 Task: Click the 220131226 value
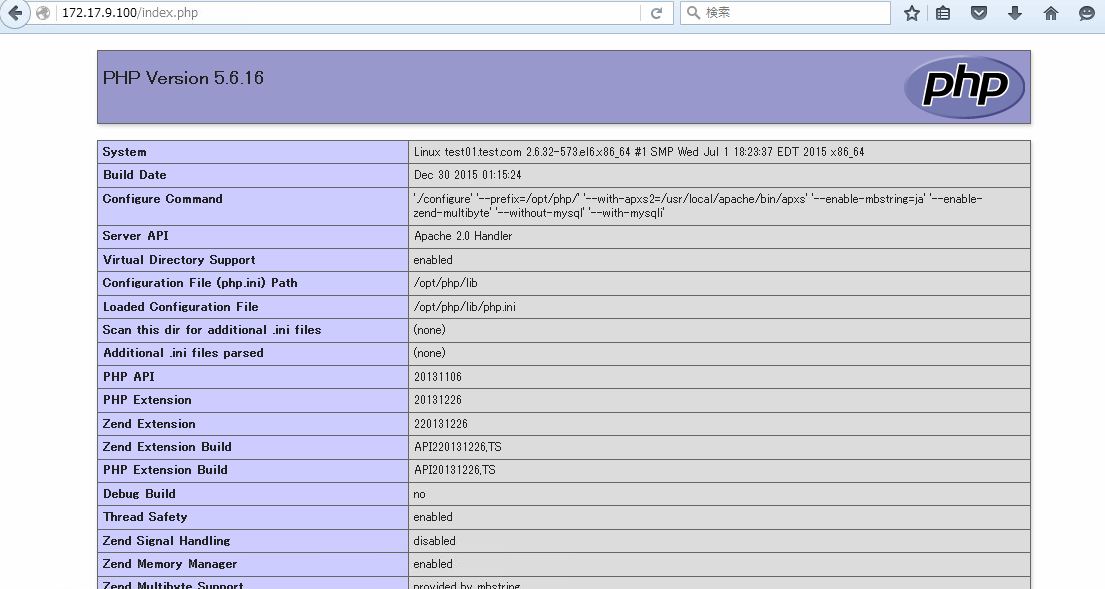coord(440,423)
